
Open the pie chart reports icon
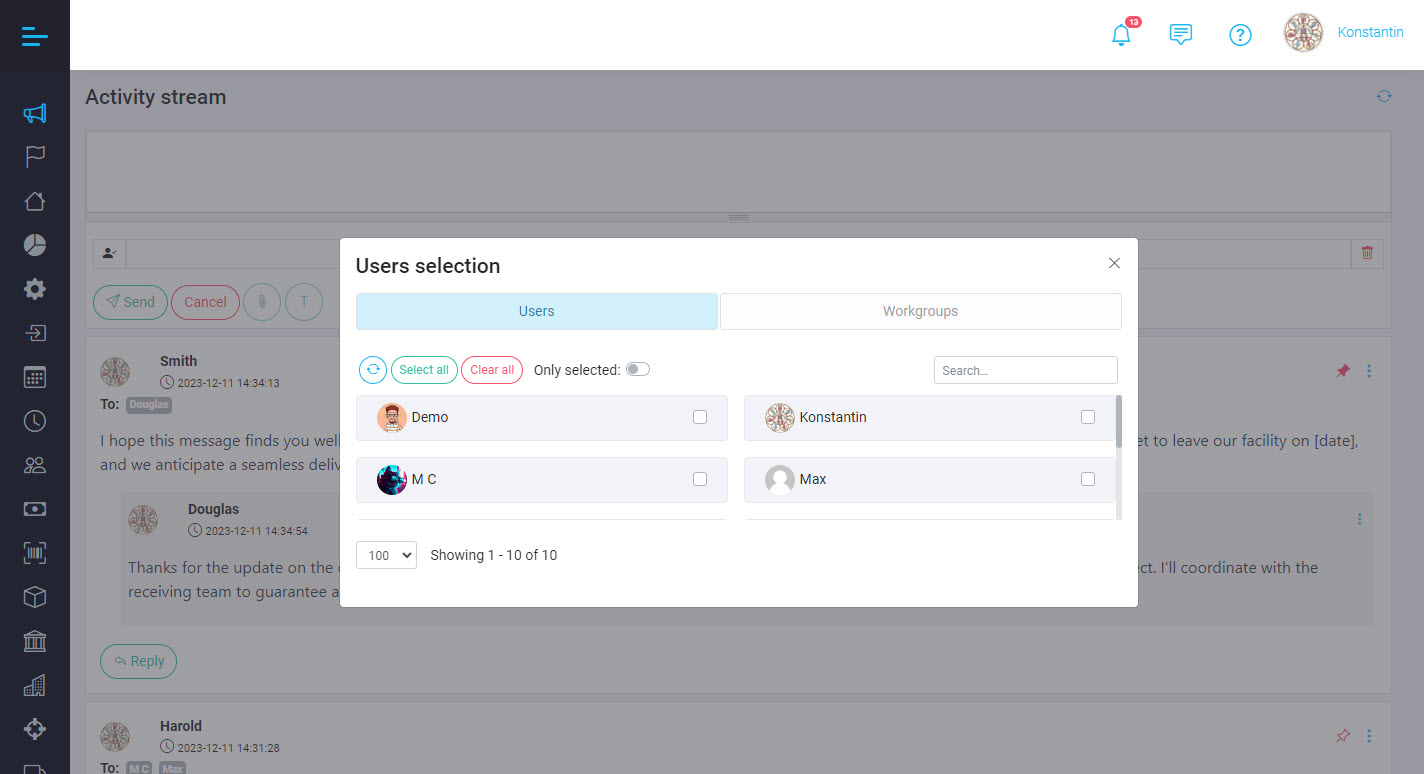coord(34,244)
